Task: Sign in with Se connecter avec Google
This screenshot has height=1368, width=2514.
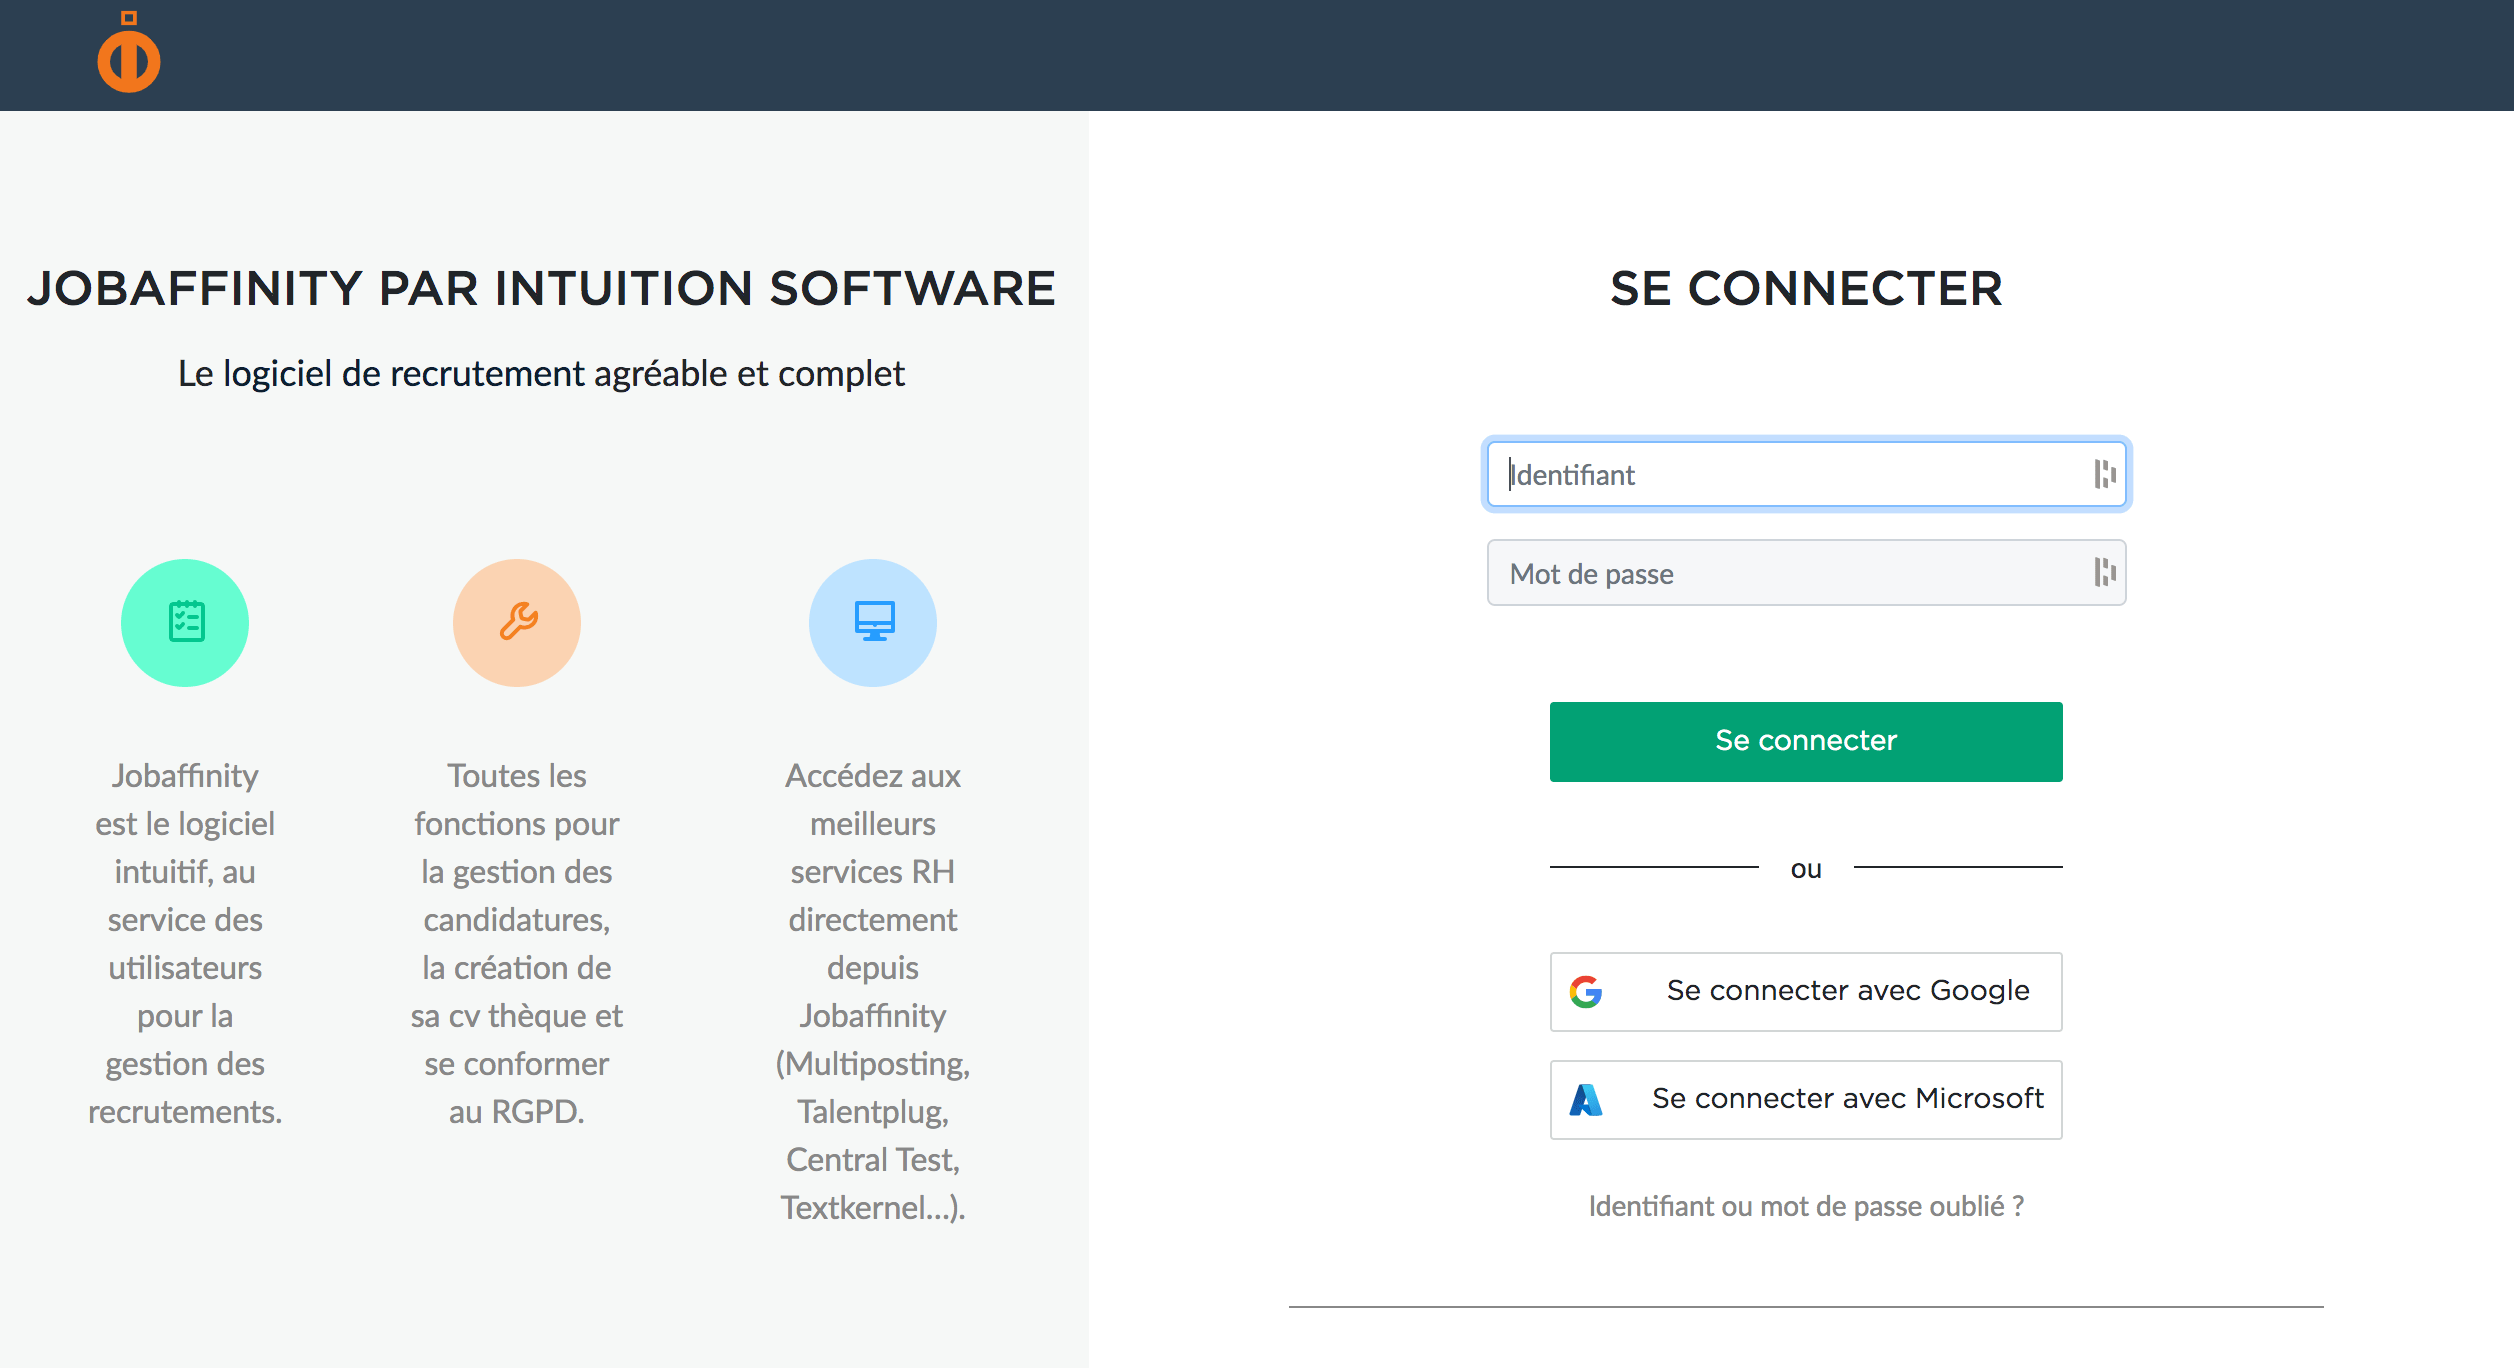Action: pyautogui.click(x=1806, y=991)
